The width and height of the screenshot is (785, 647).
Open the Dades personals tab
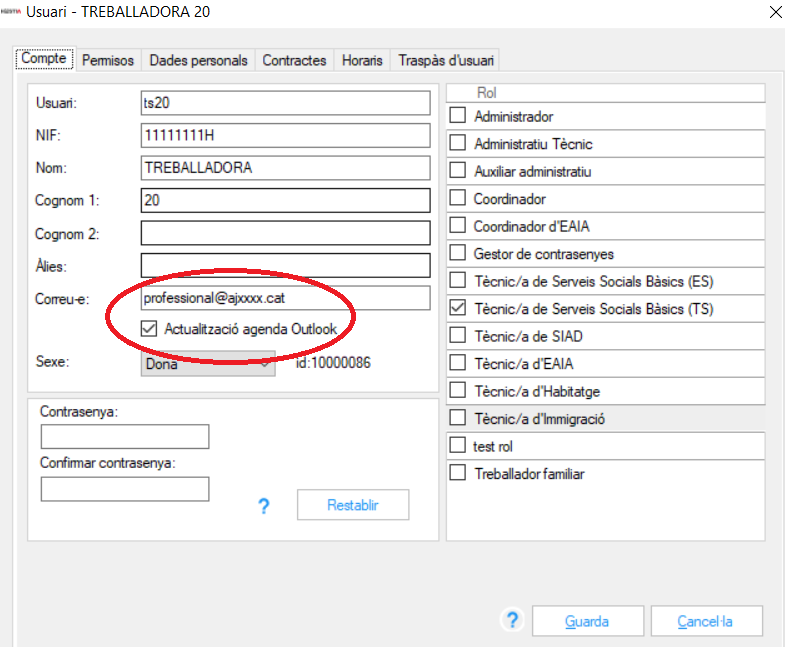click(198, 60)
